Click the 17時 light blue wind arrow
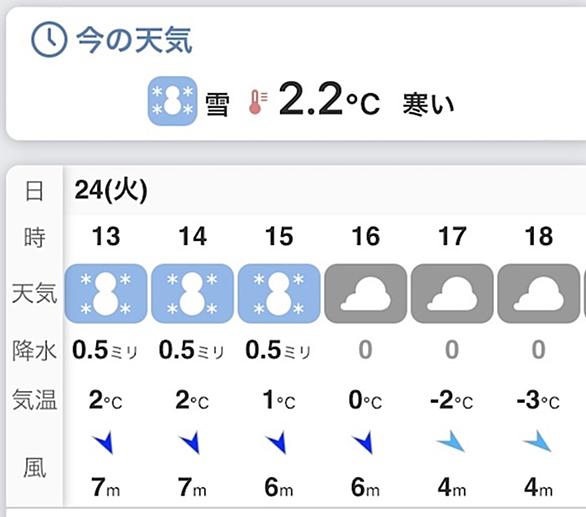The height and width of the screenshot is (517, 586). [451, 441]
